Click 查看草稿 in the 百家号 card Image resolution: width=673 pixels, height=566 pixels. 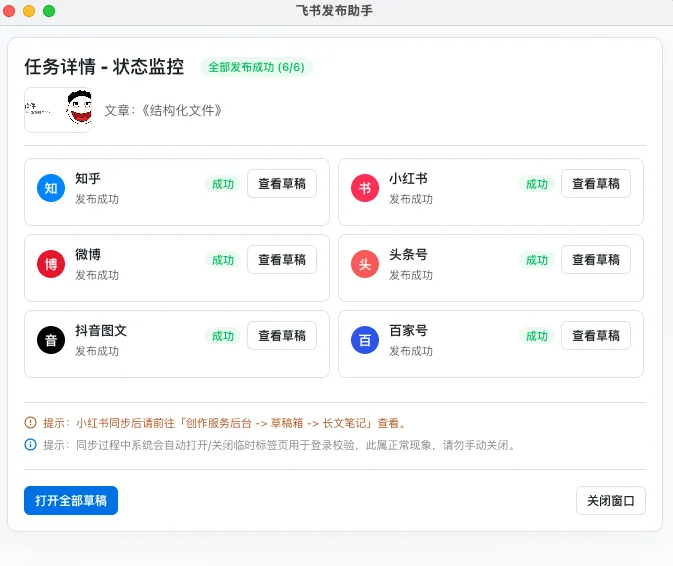click(596, 336)
